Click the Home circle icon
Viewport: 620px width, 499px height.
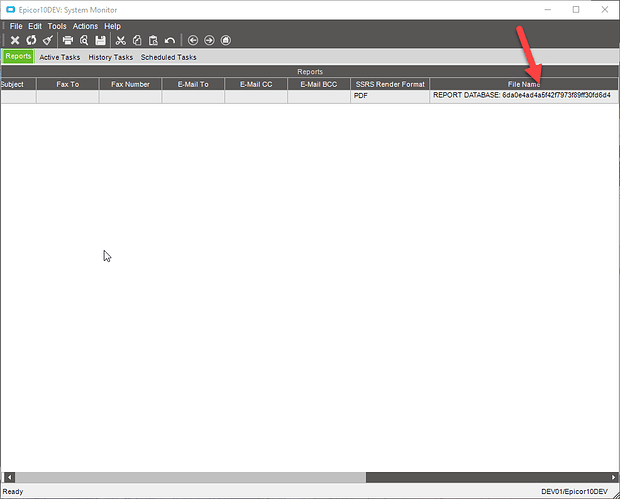point(226,40)
